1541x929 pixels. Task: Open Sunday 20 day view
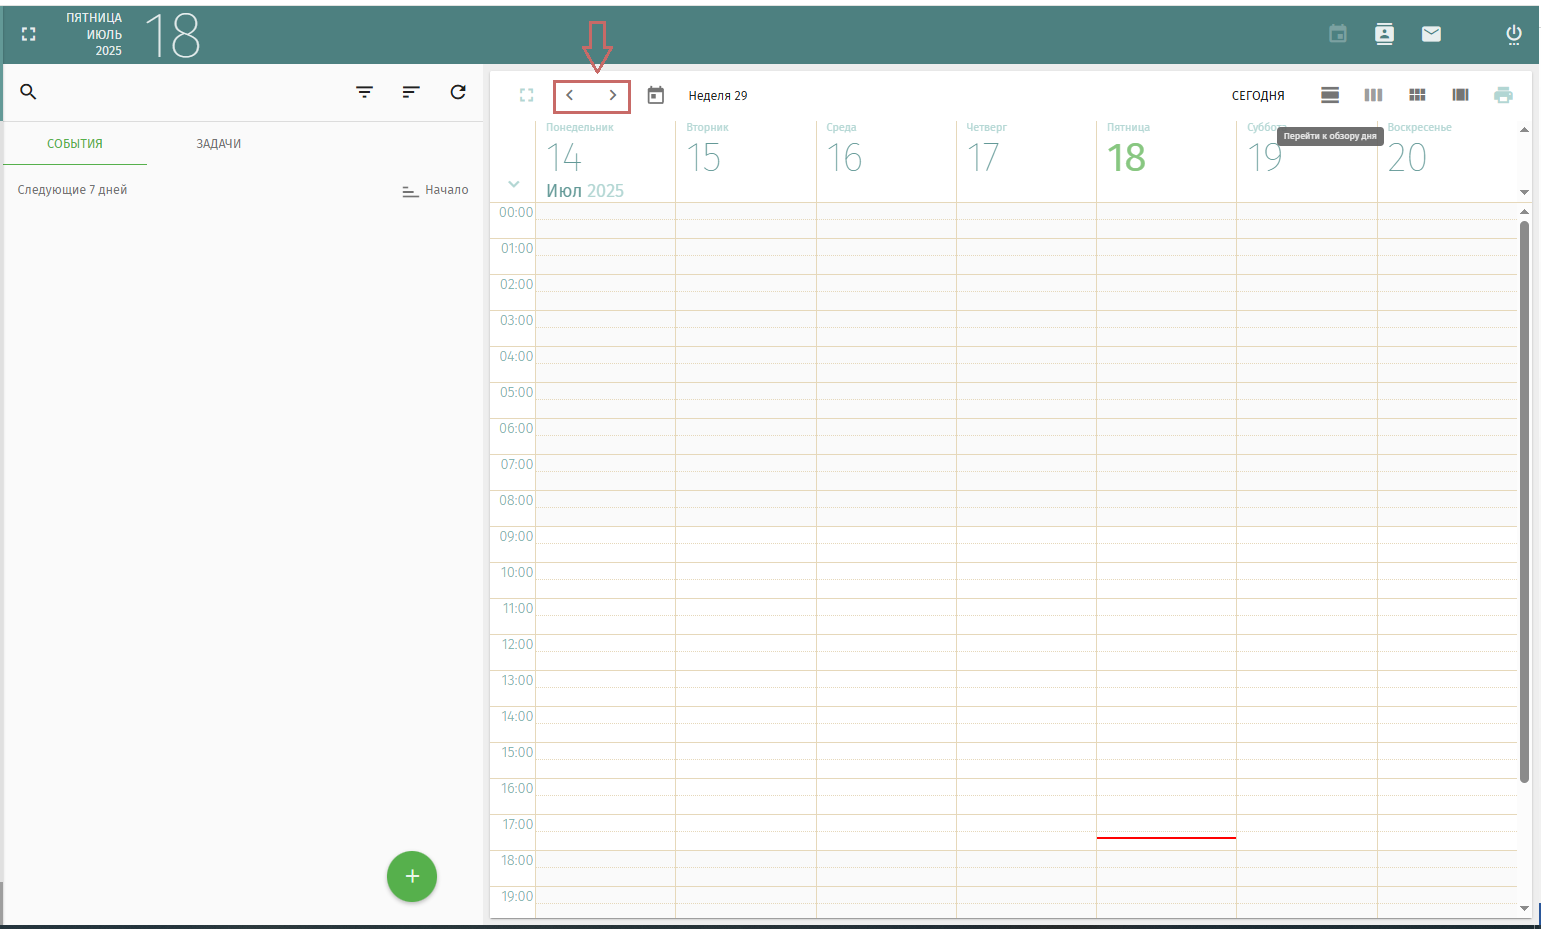pos(1407,158)
